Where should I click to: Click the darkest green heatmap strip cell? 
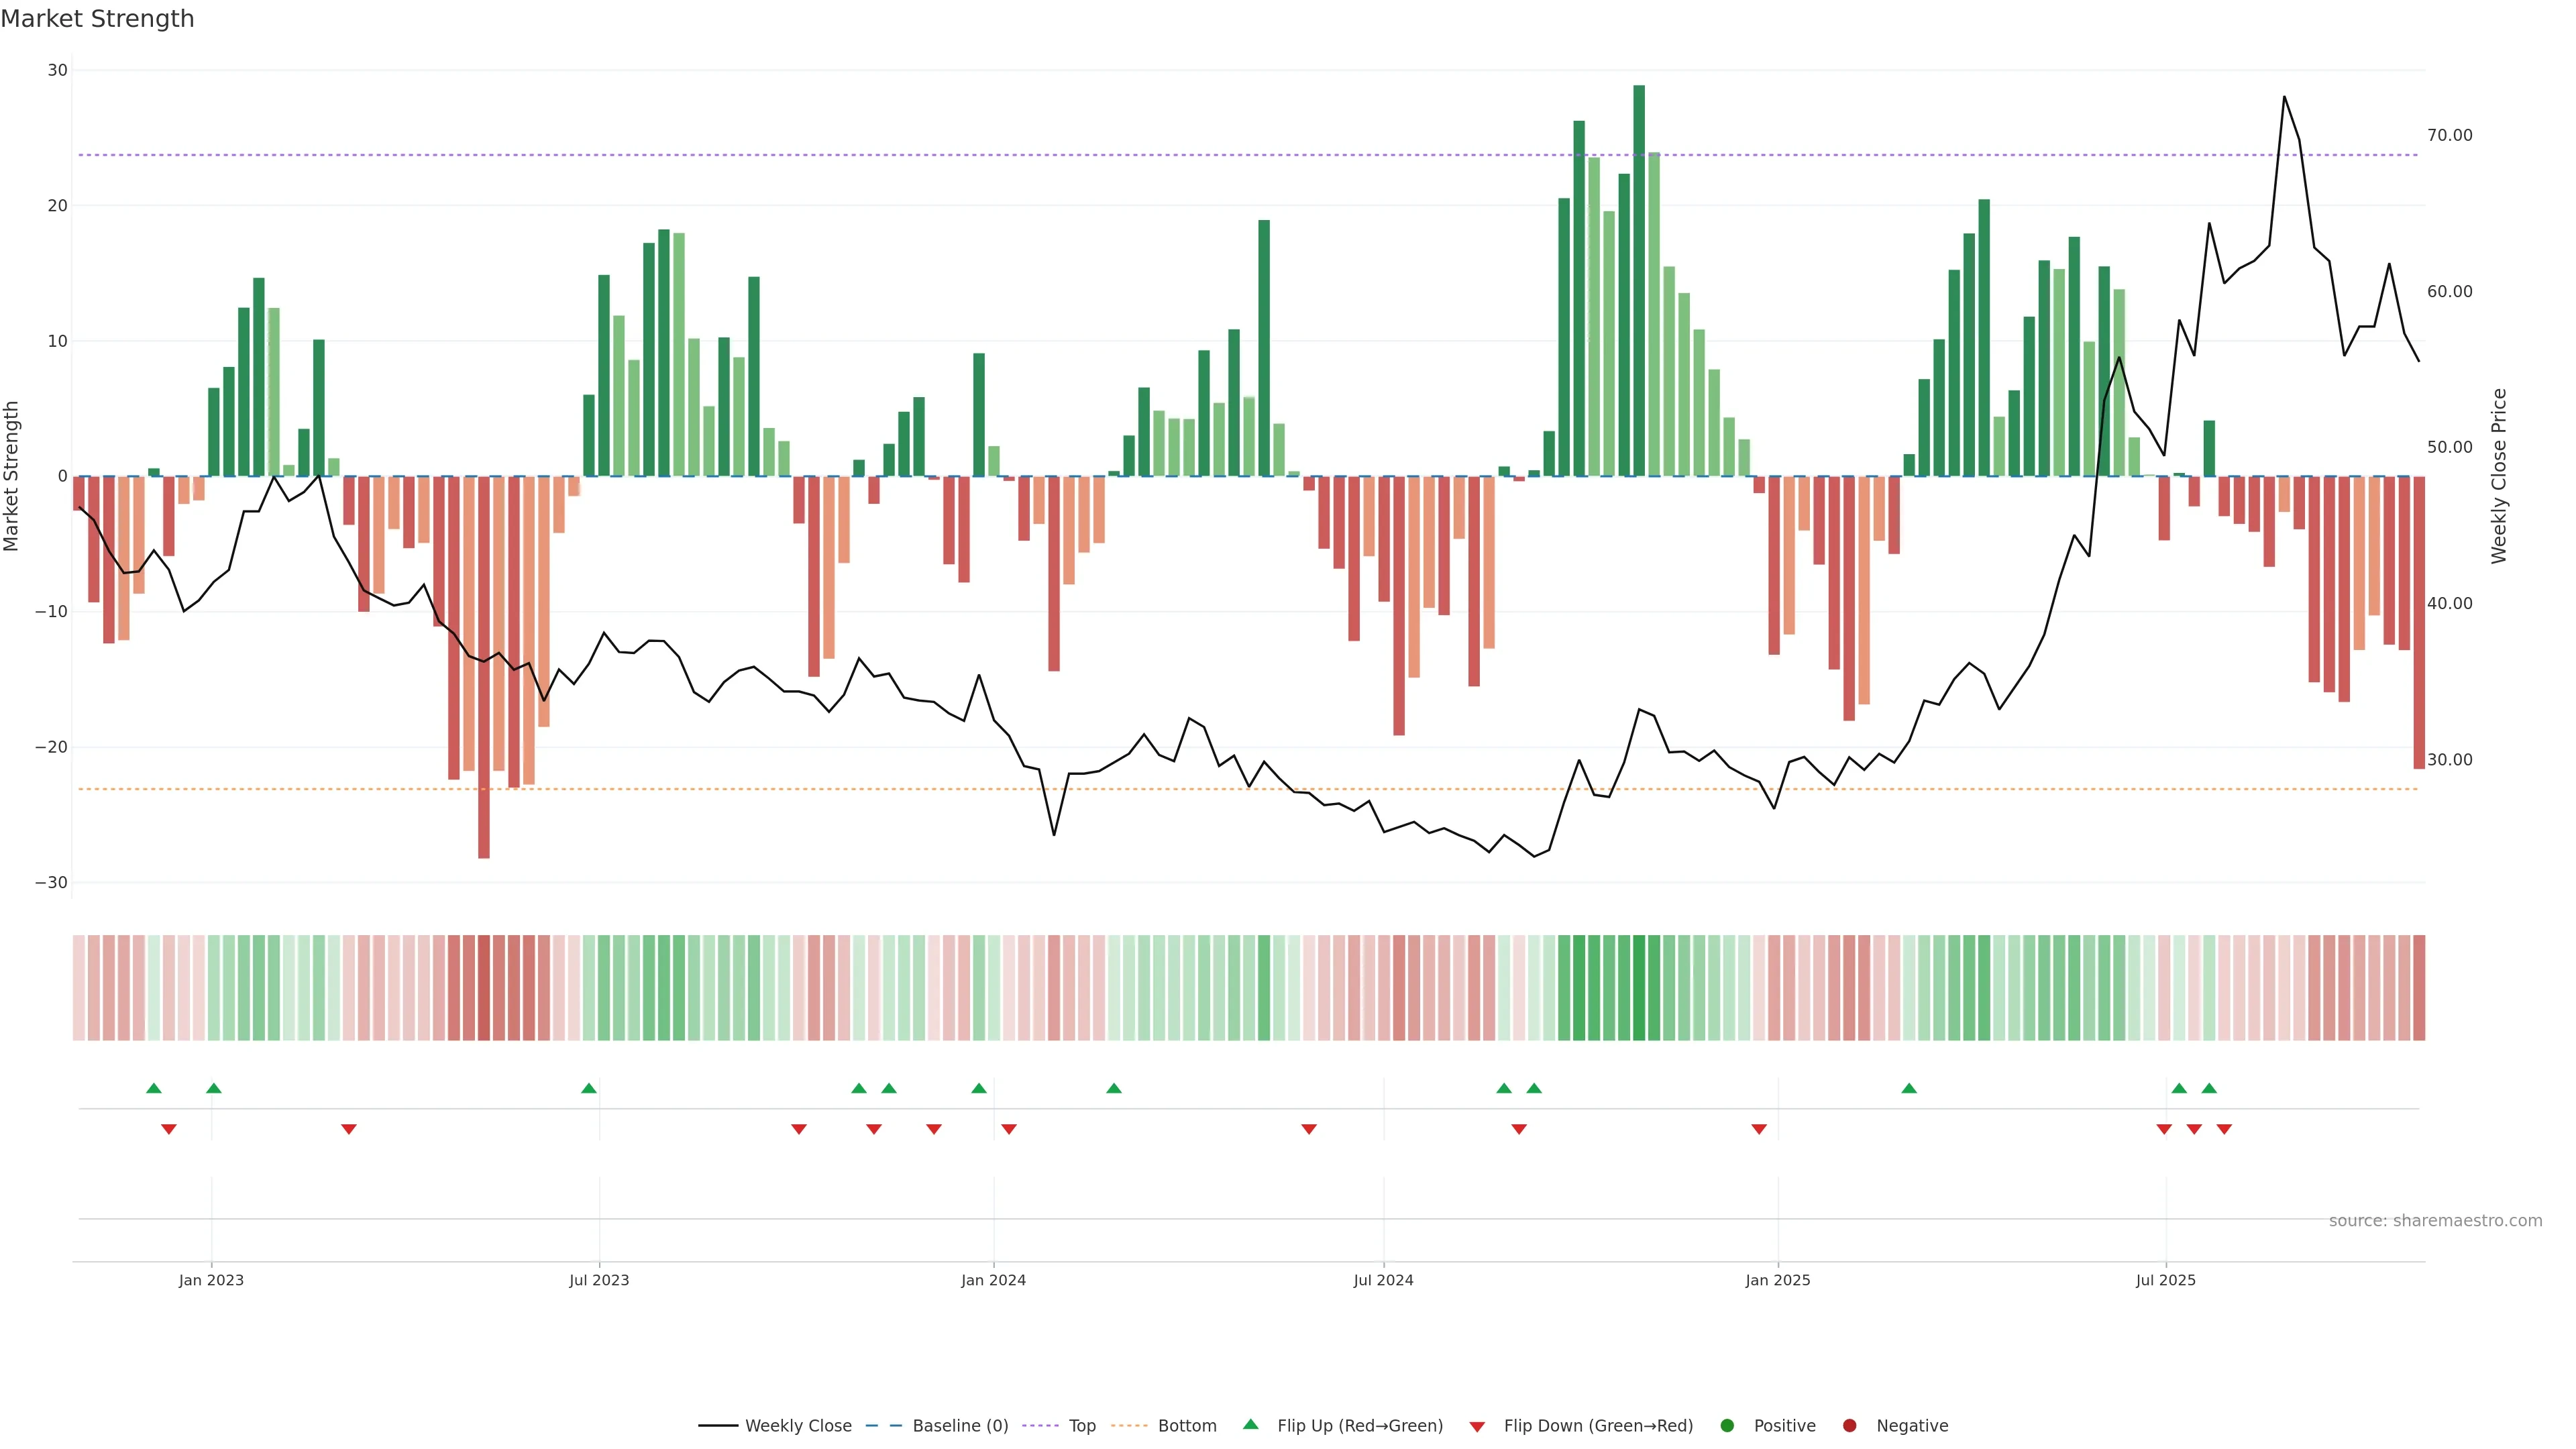click(x=1639, y=988)
